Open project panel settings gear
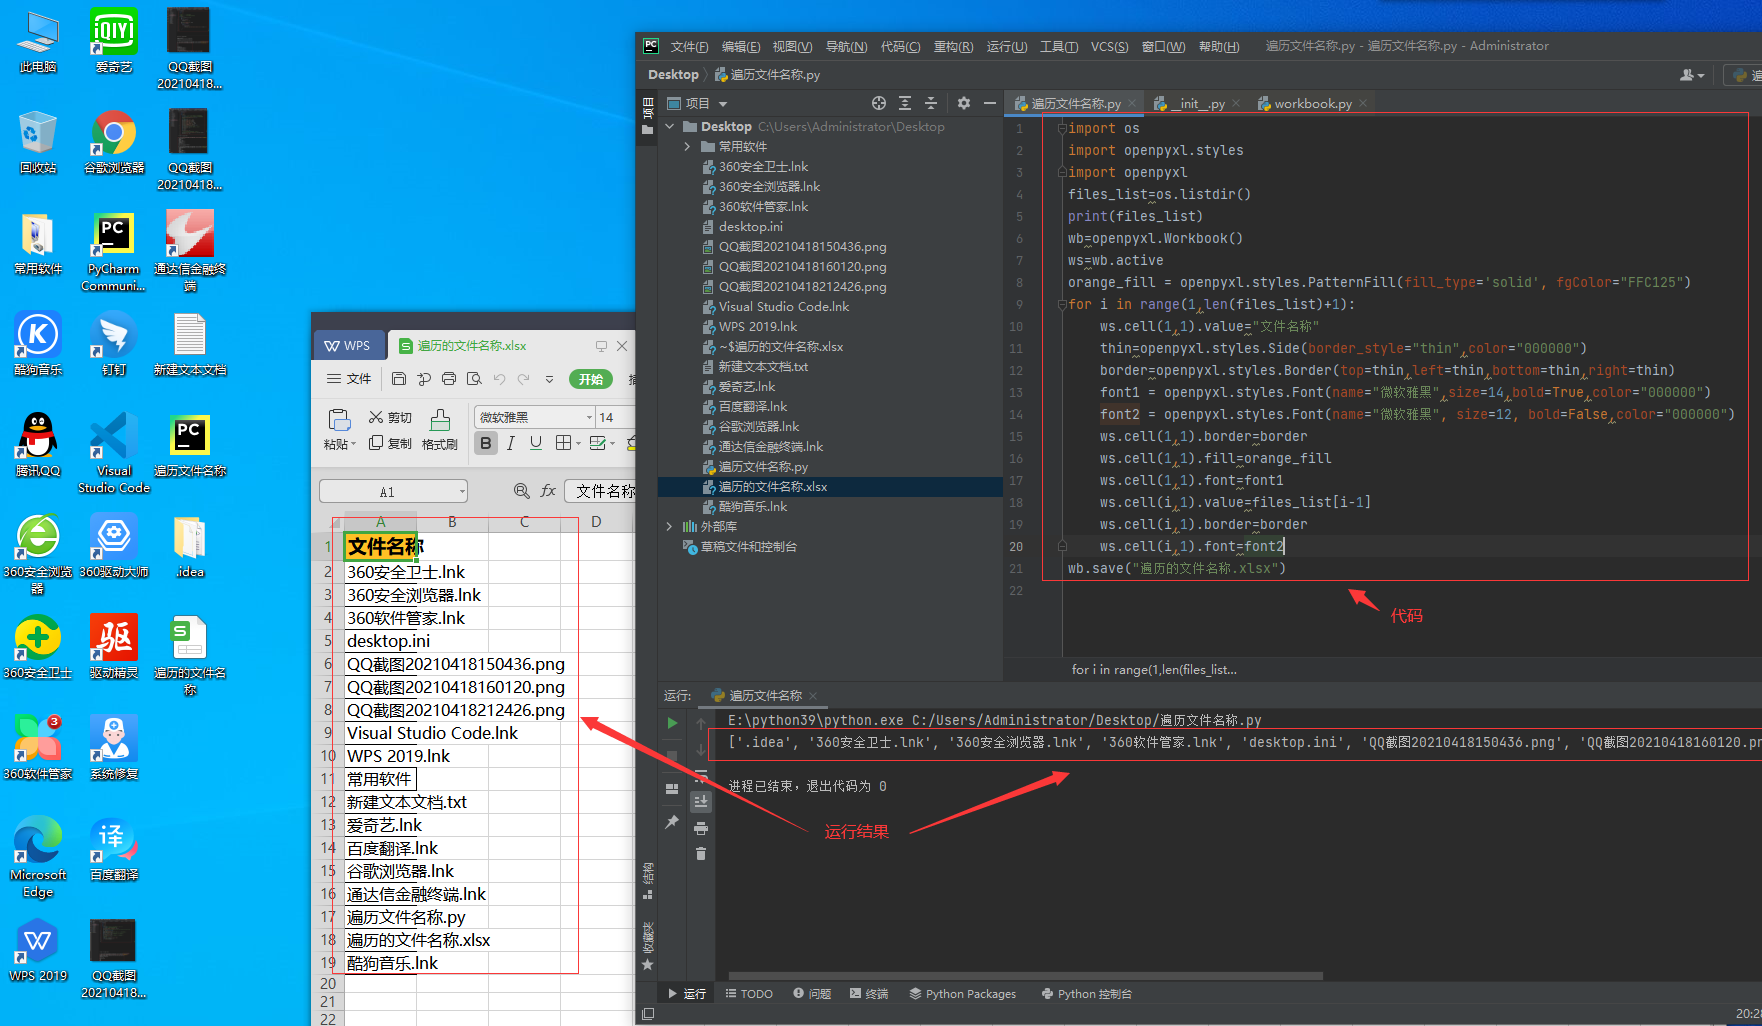Screen dimensions: 1762x1026 [x=963, y=103]
